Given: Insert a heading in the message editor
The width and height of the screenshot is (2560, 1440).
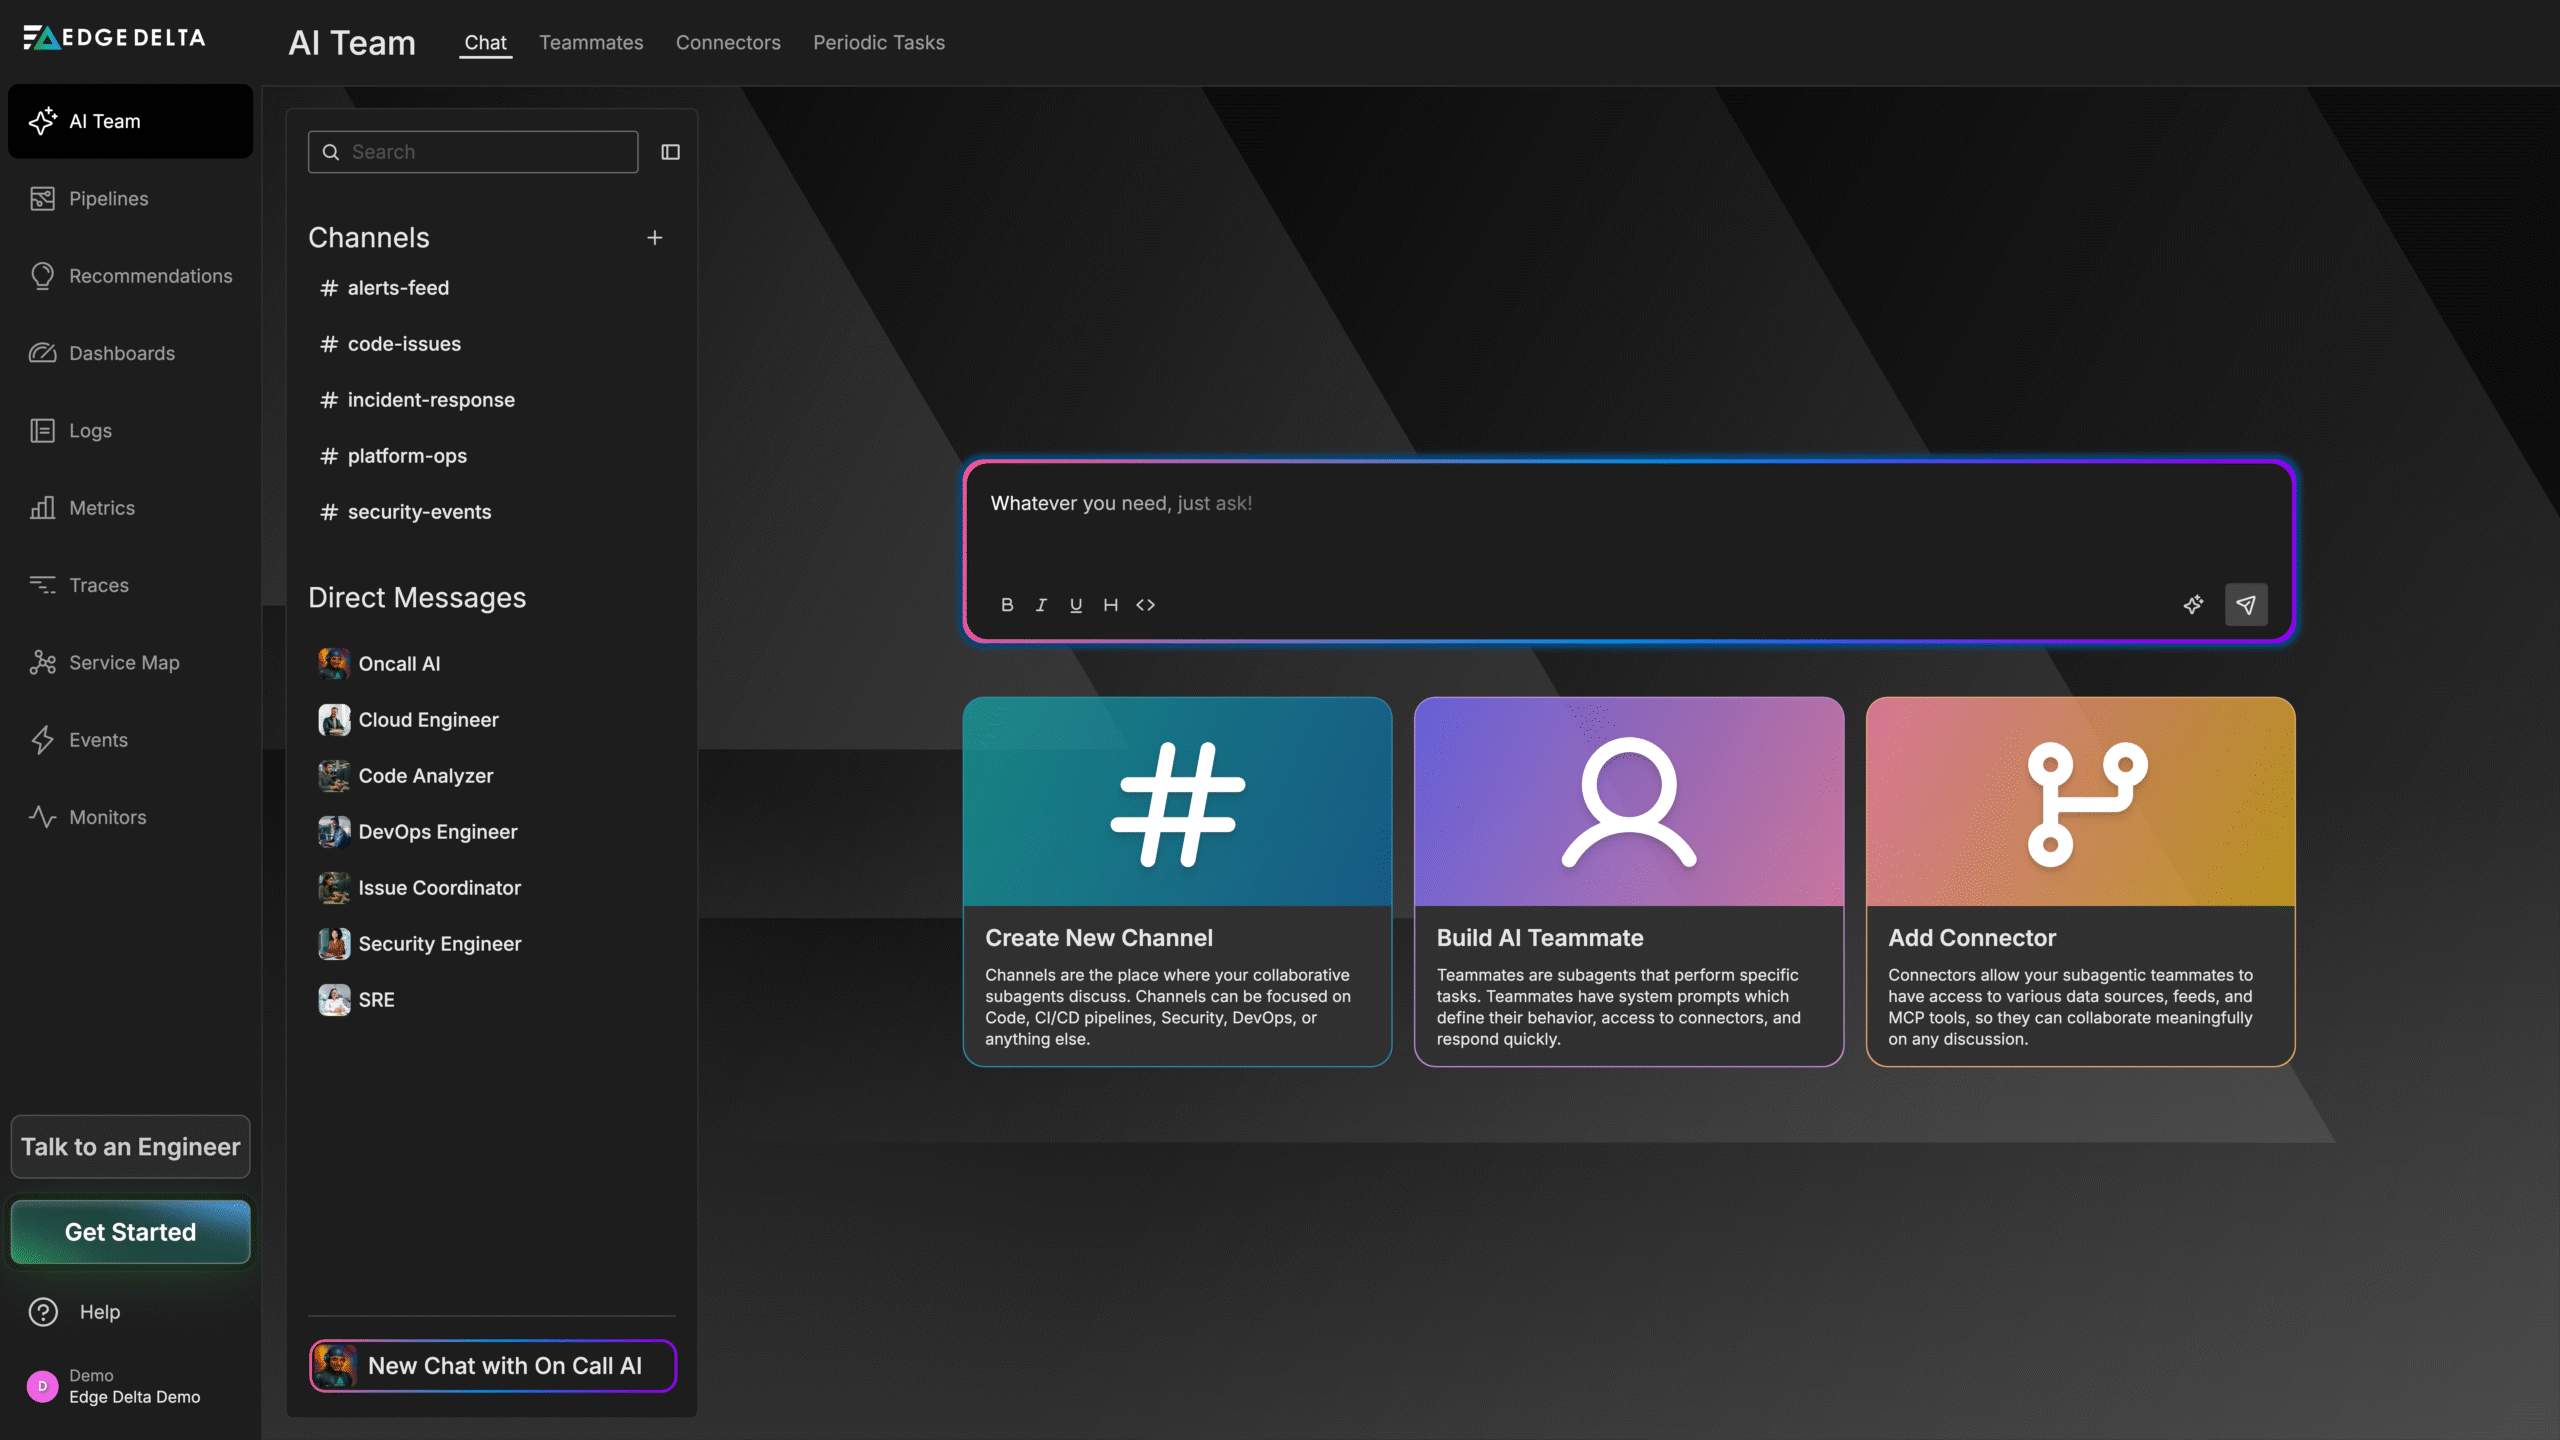Looking at the screenshot, I should click(1110, 604).
